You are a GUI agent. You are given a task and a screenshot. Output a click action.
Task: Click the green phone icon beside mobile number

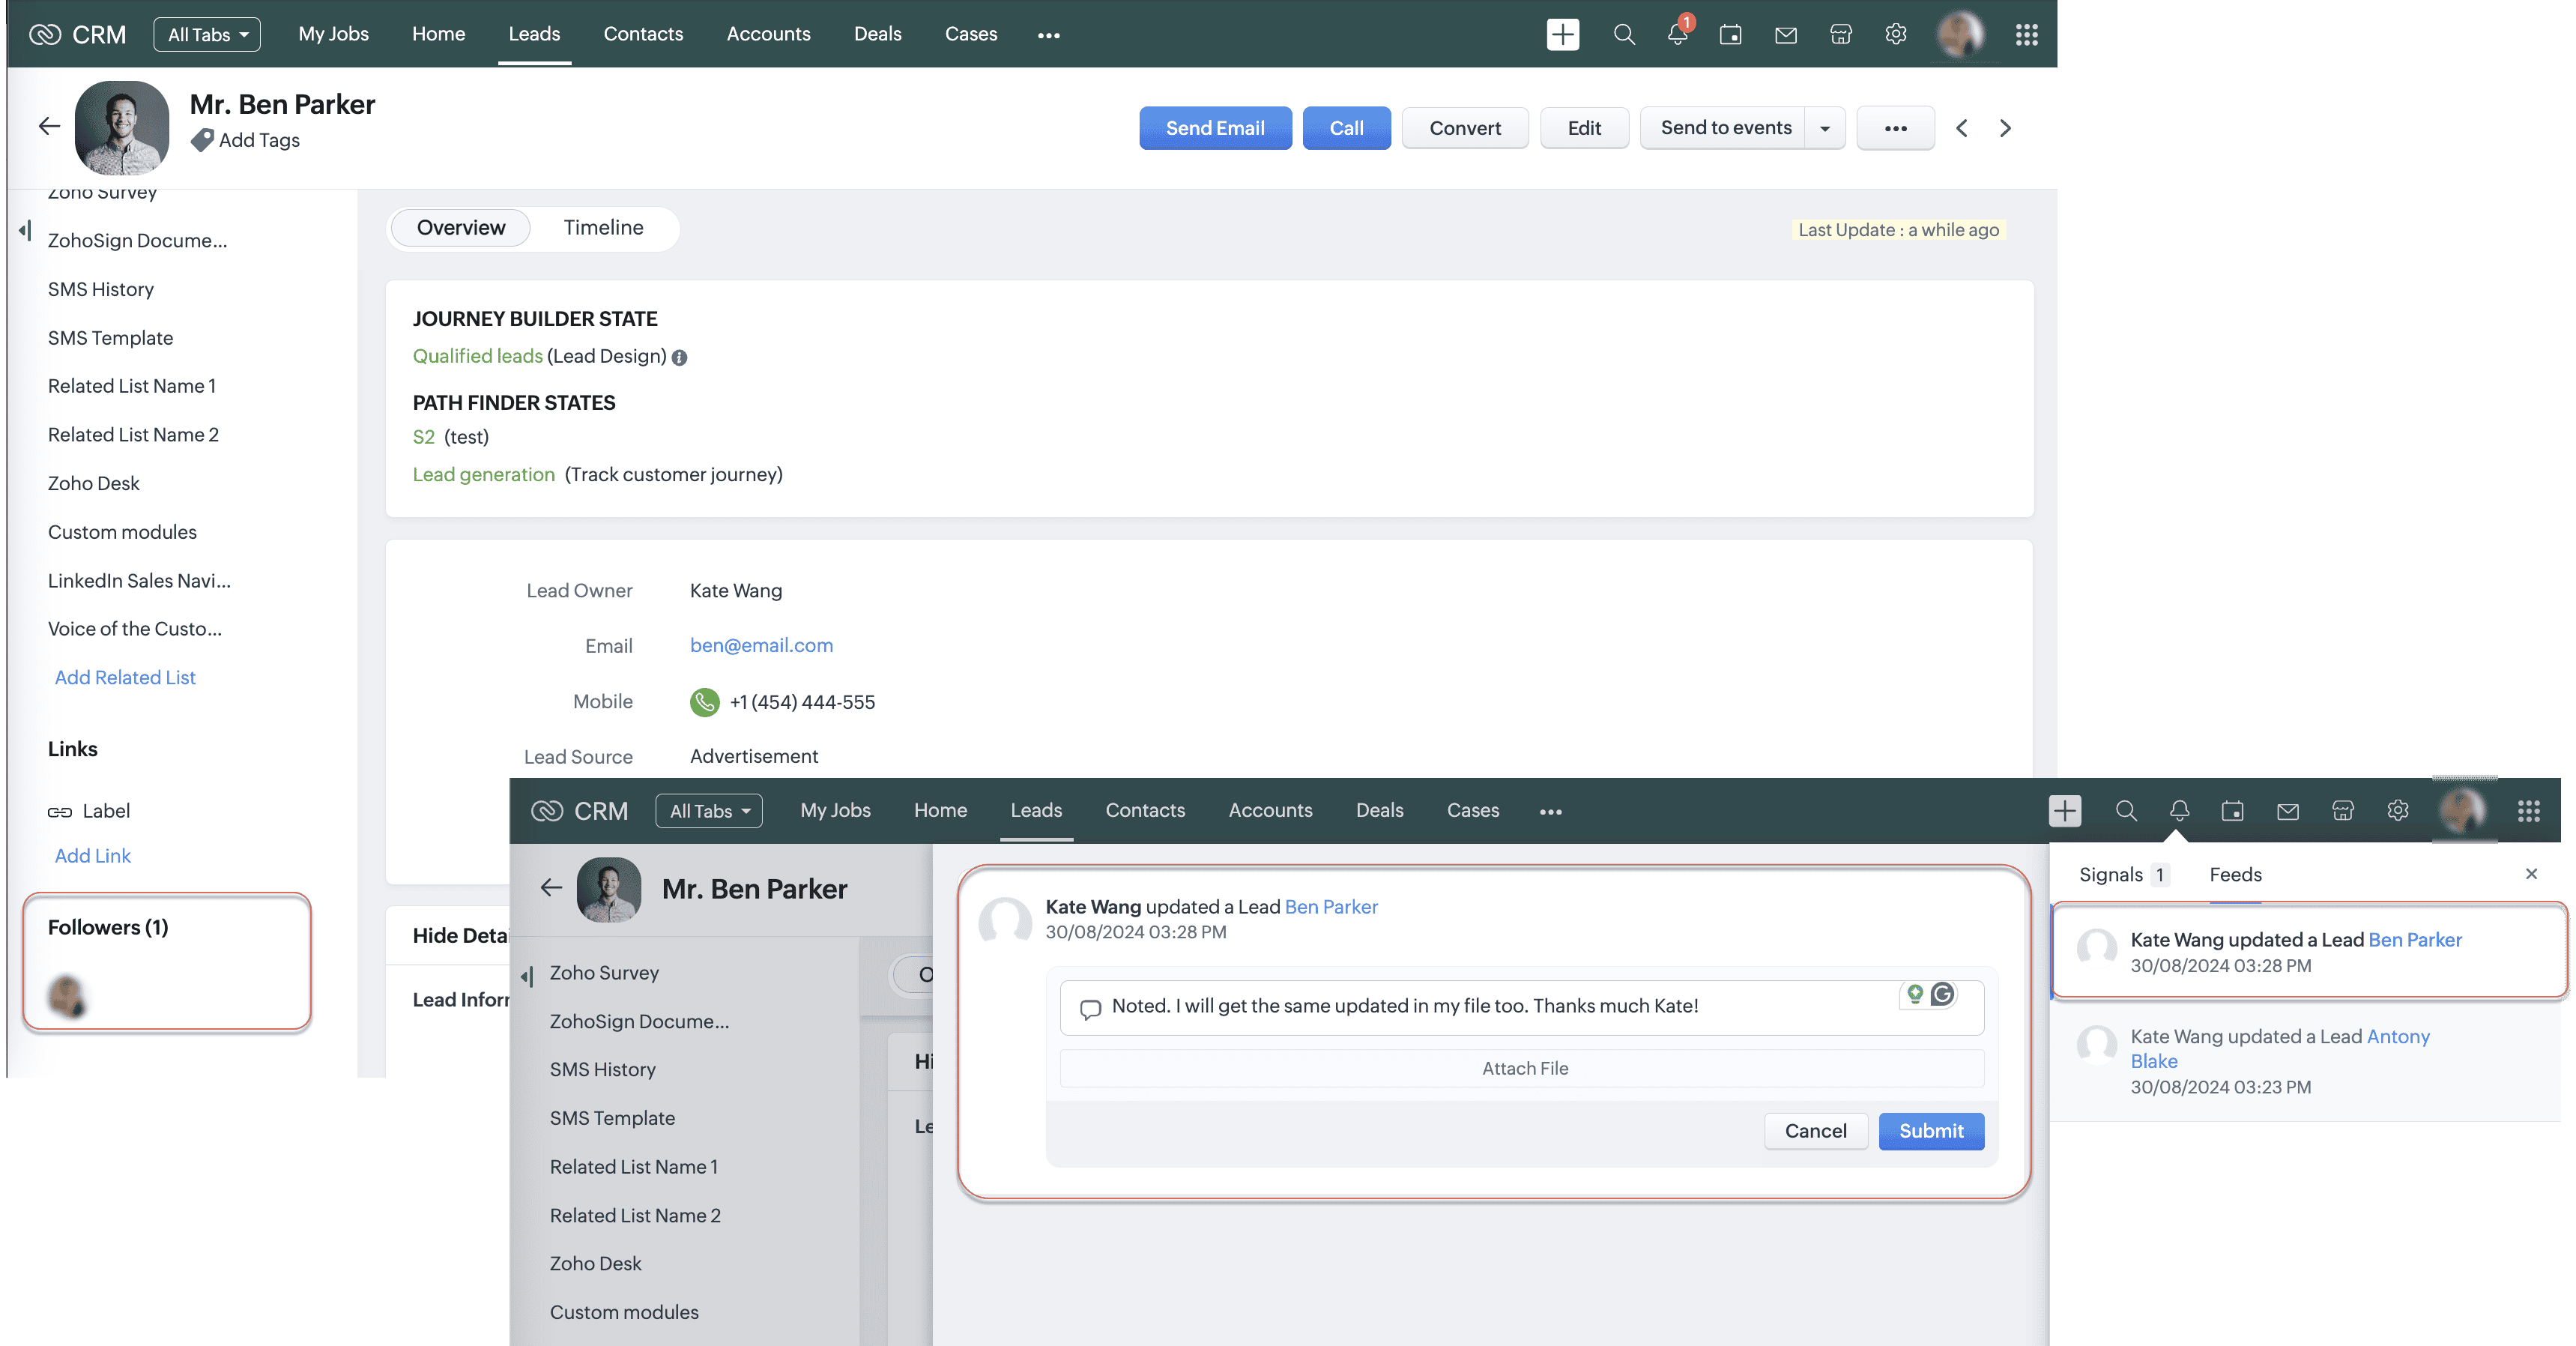[x=704, y=702]
